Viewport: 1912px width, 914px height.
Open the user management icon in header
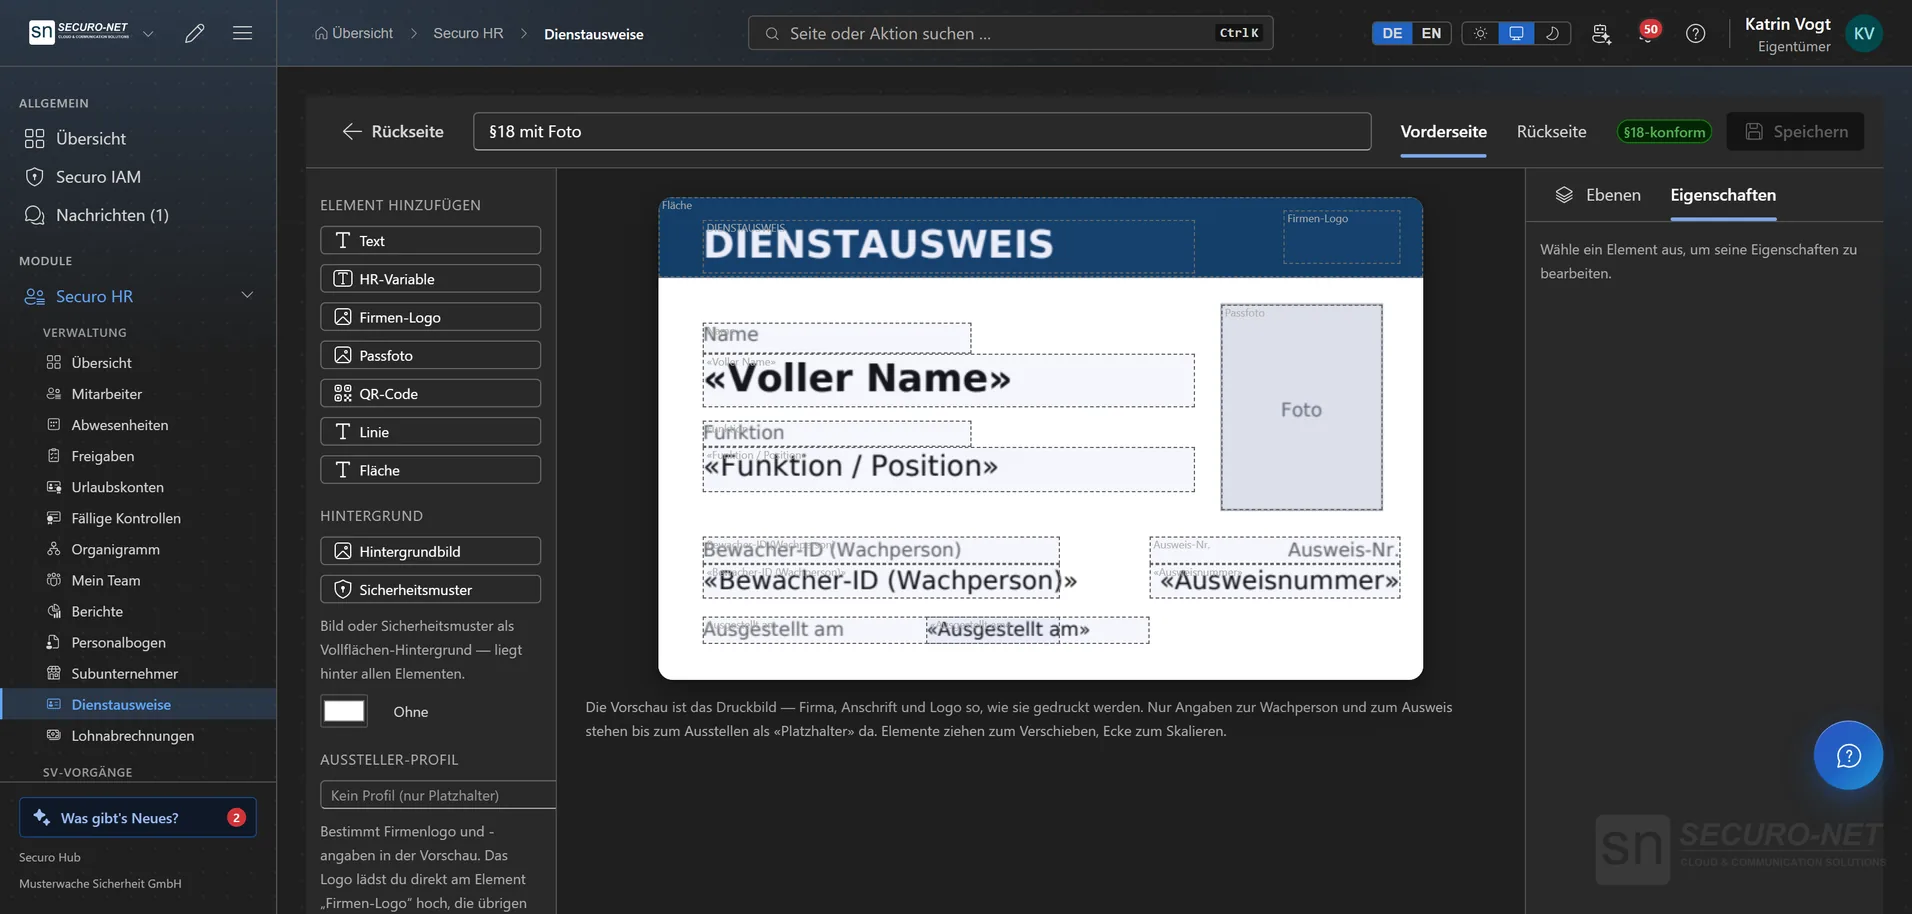pyautogui.click(x=1601, y=33)
